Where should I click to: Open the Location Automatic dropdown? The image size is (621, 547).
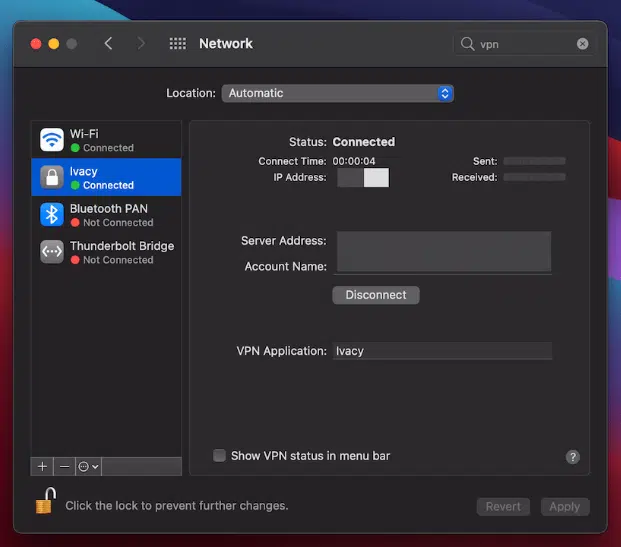click(337, 93)
